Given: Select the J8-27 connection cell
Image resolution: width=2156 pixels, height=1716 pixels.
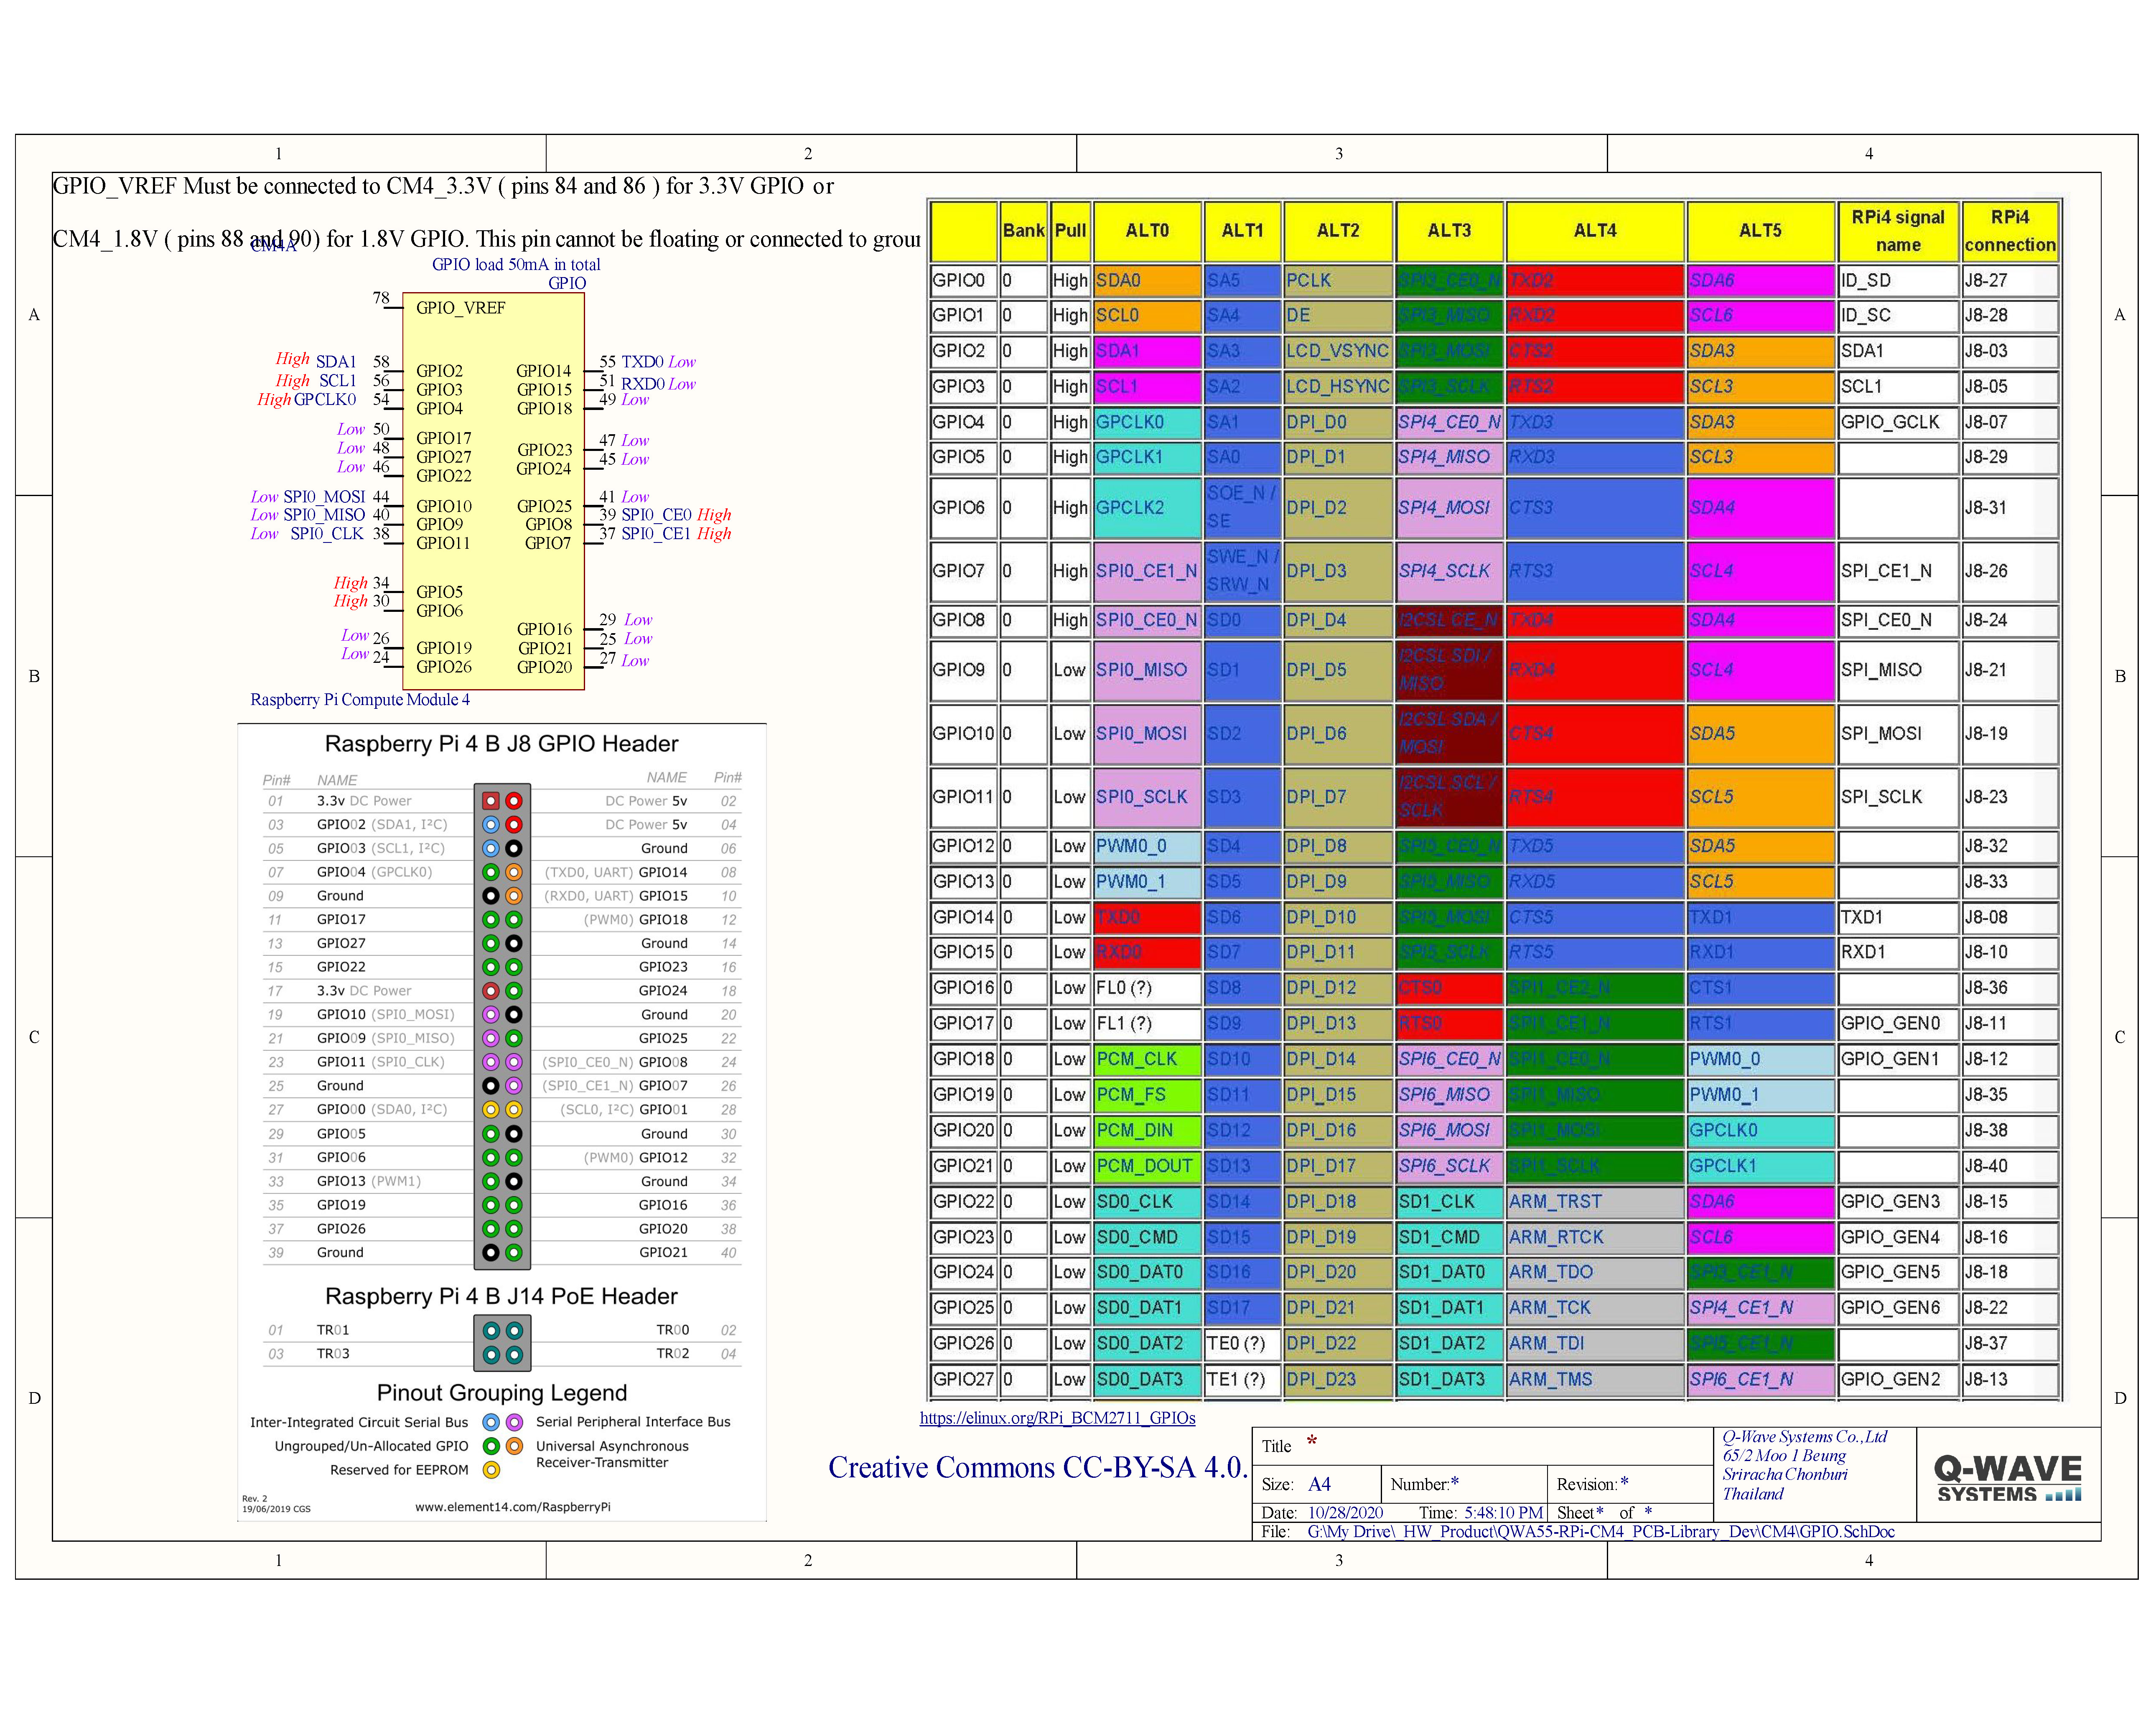Looking at the screenshot, I should click(2010, 281).
